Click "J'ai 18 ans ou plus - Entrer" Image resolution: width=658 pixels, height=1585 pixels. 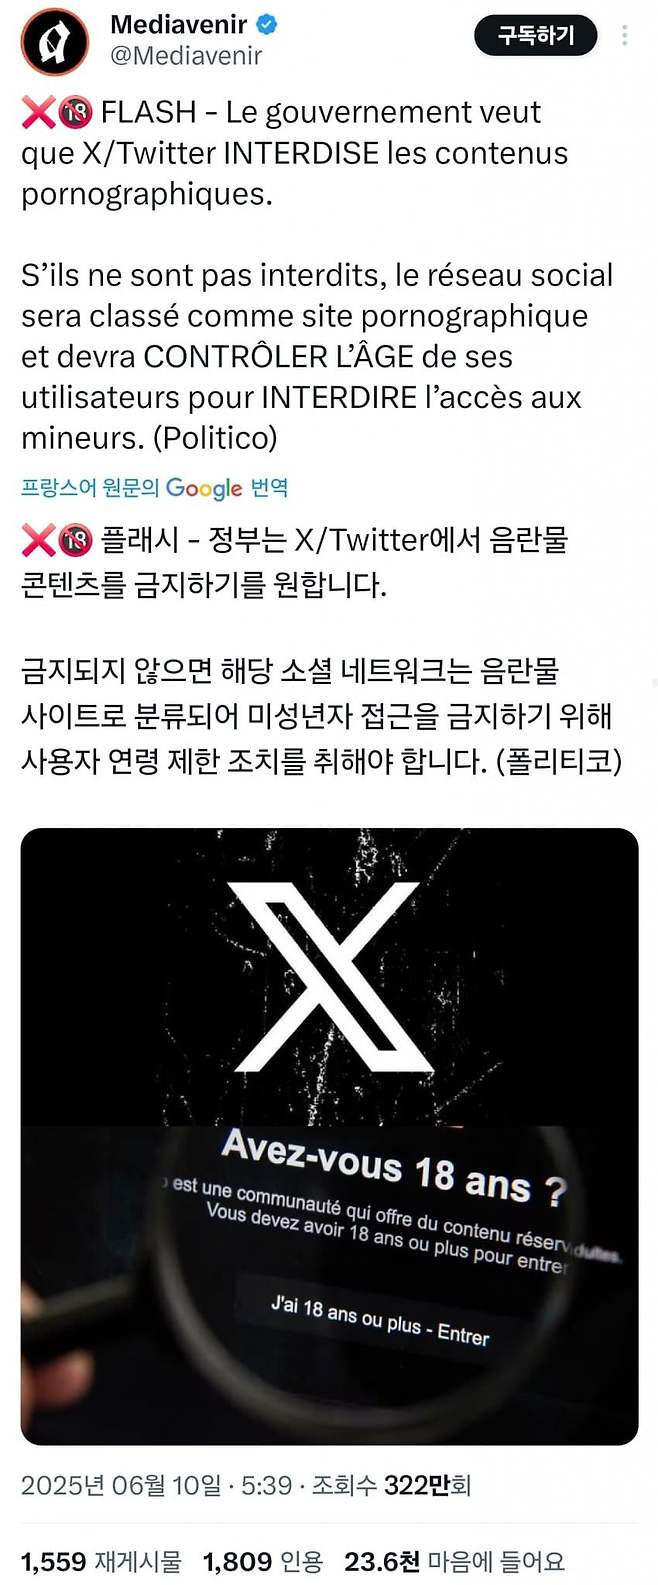380,1320
